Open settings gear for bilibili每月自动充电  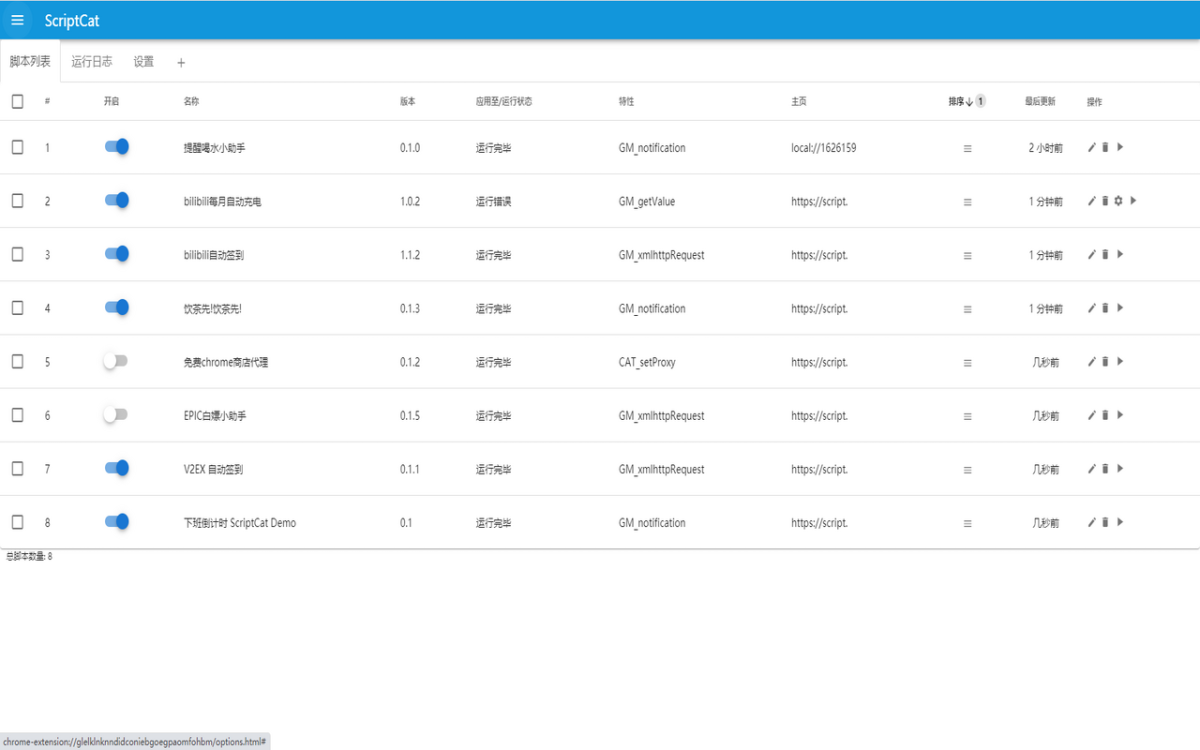pos(1119,201)
